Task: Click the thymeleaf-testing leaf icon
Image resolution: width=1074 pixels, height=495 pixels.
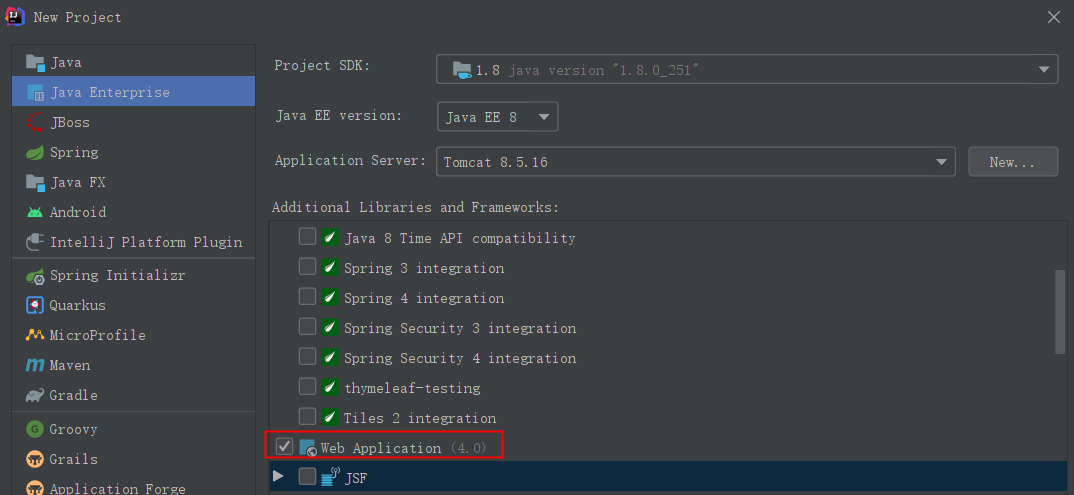Action: tap(330, 387)
